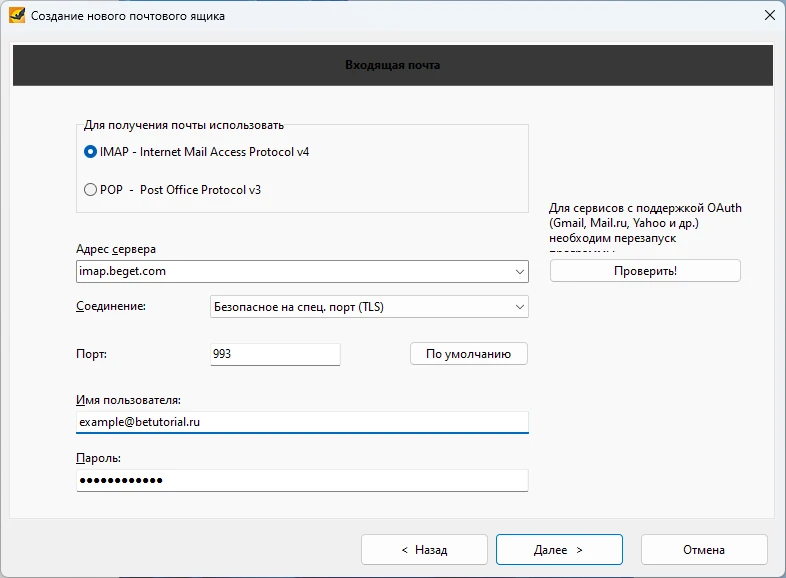
Task: Choose POP - Post Office Protocol v3
Action: coord(91,189)
